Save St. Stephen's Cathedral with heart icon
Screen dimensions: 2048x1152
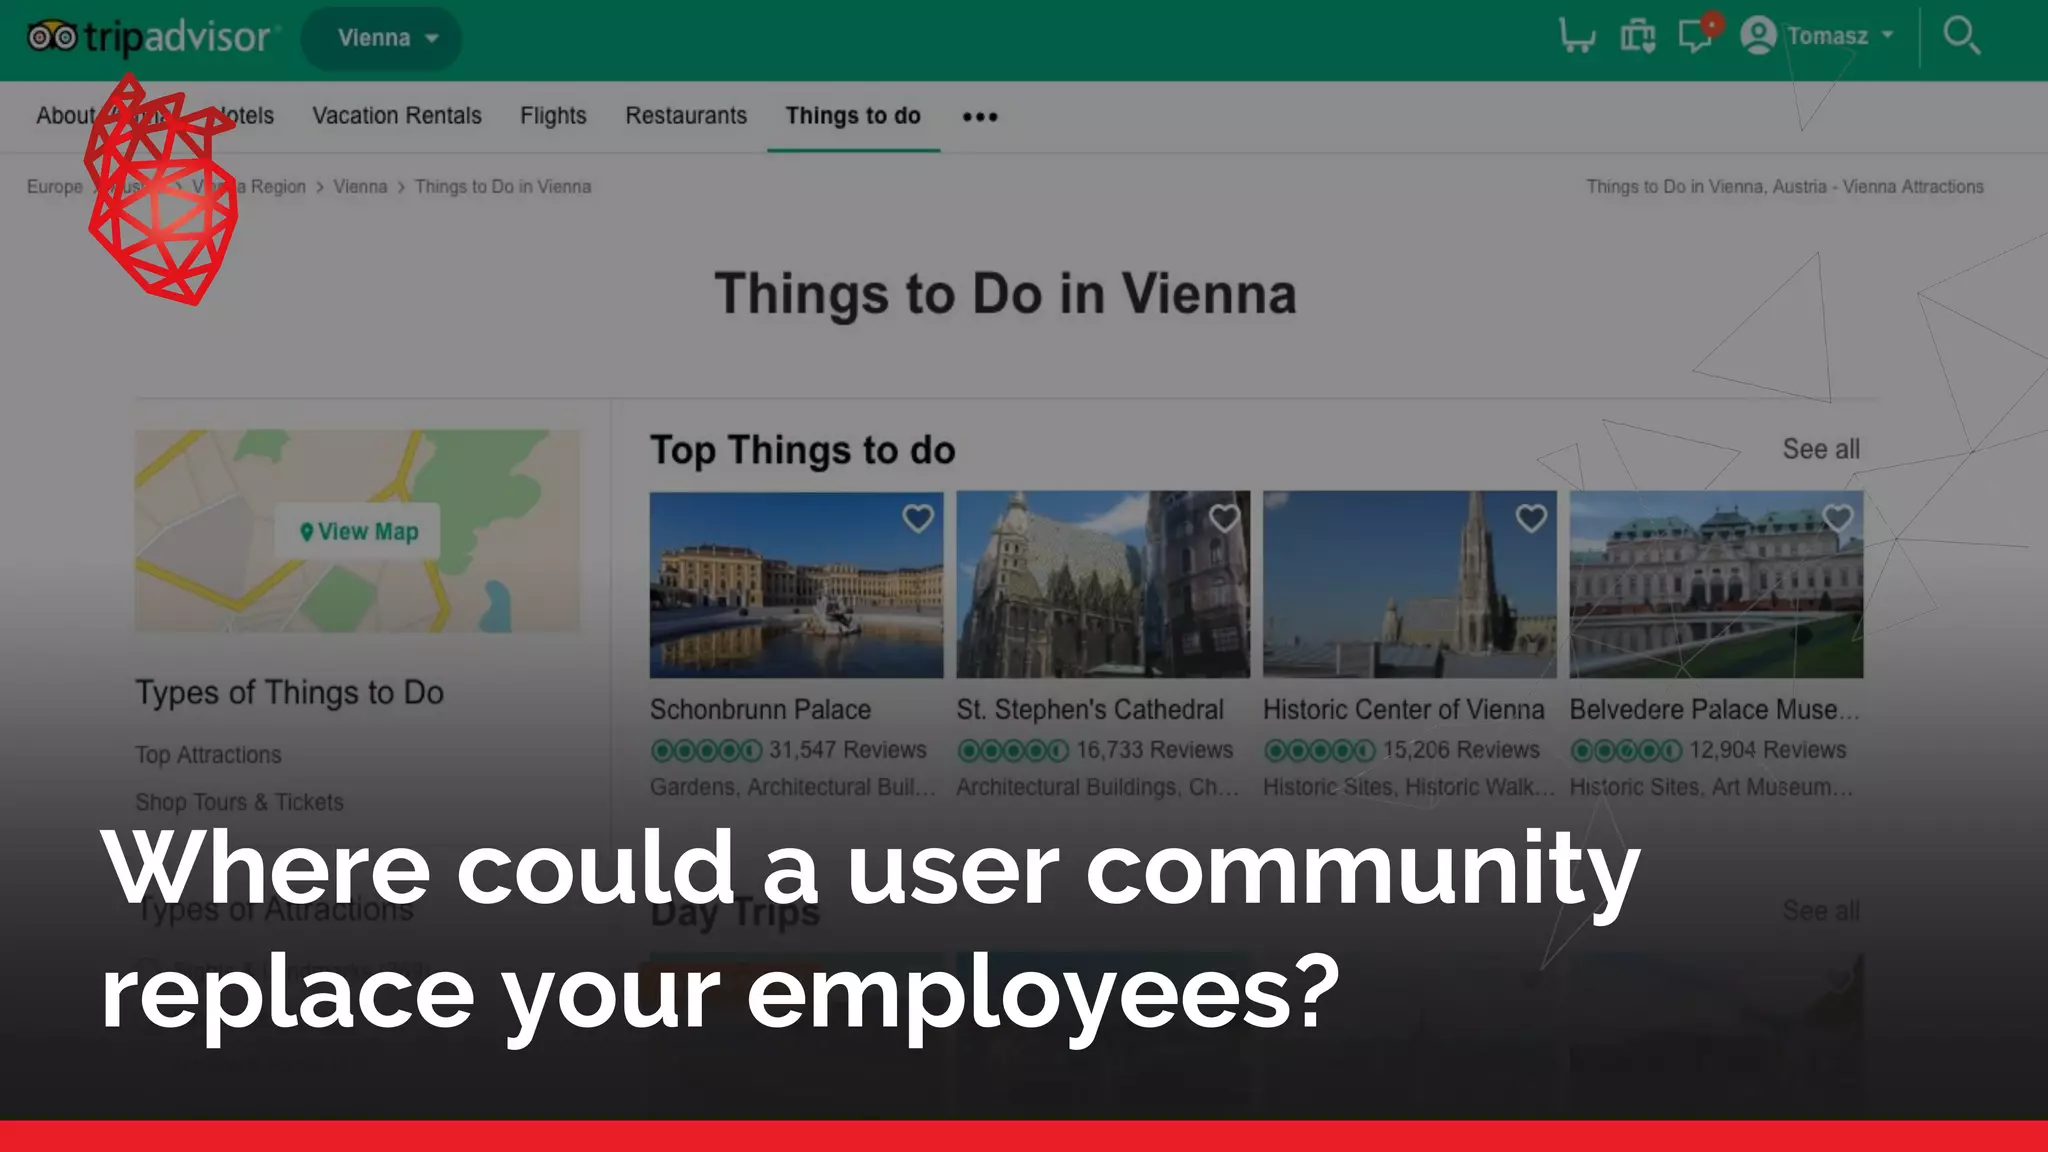[x=1224, y=518]
